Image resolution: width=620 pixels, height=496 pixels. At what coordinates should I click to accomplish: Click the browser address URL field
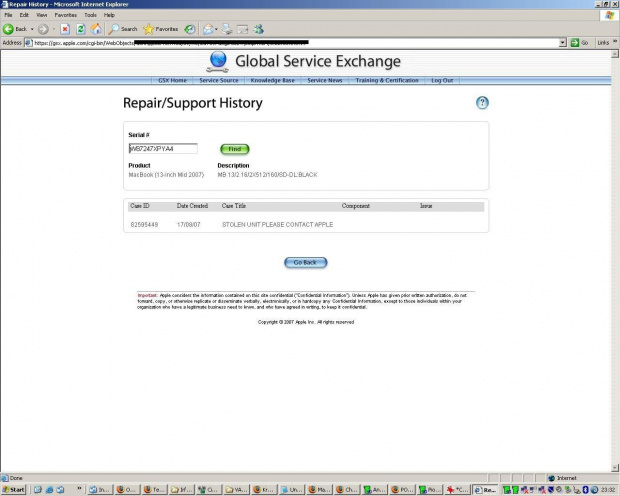tap(296, 43)
